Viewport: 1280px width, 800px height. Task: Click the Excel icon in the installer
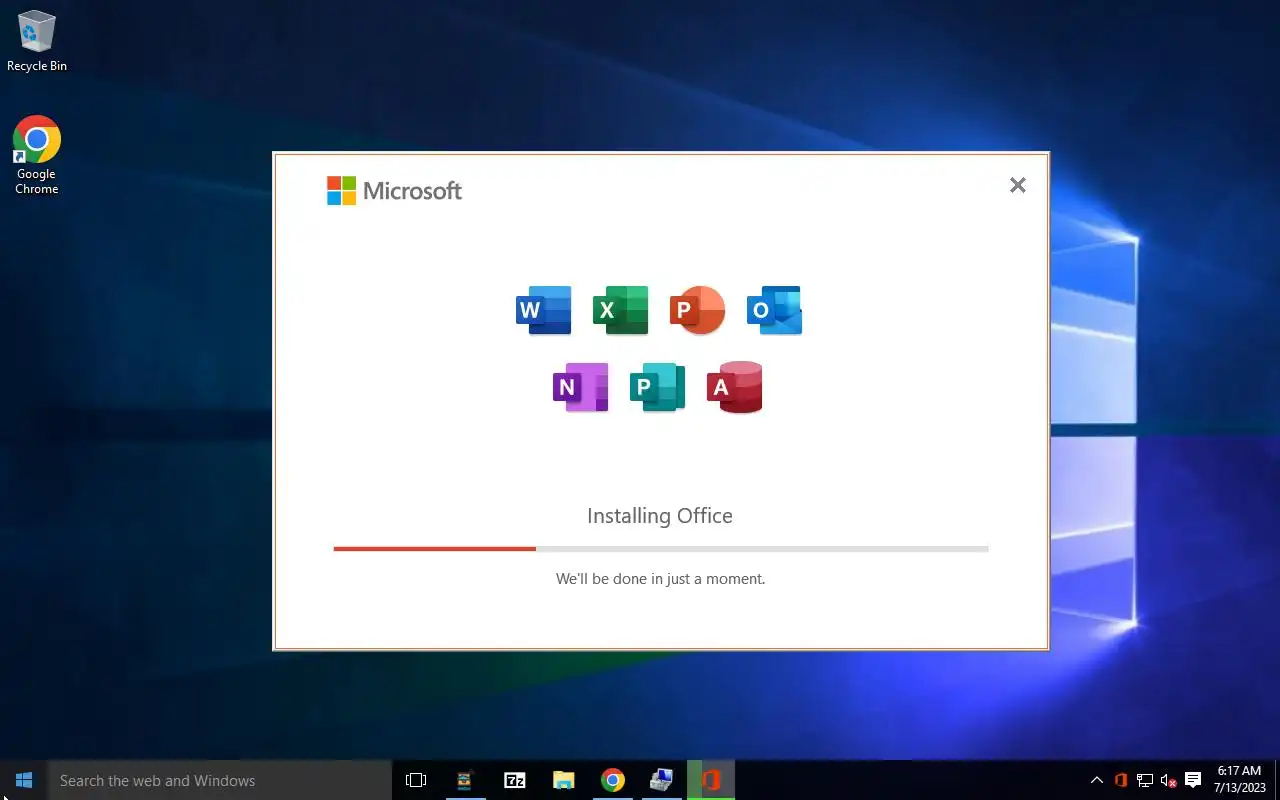pyautogui.click(x=620, y=310)
